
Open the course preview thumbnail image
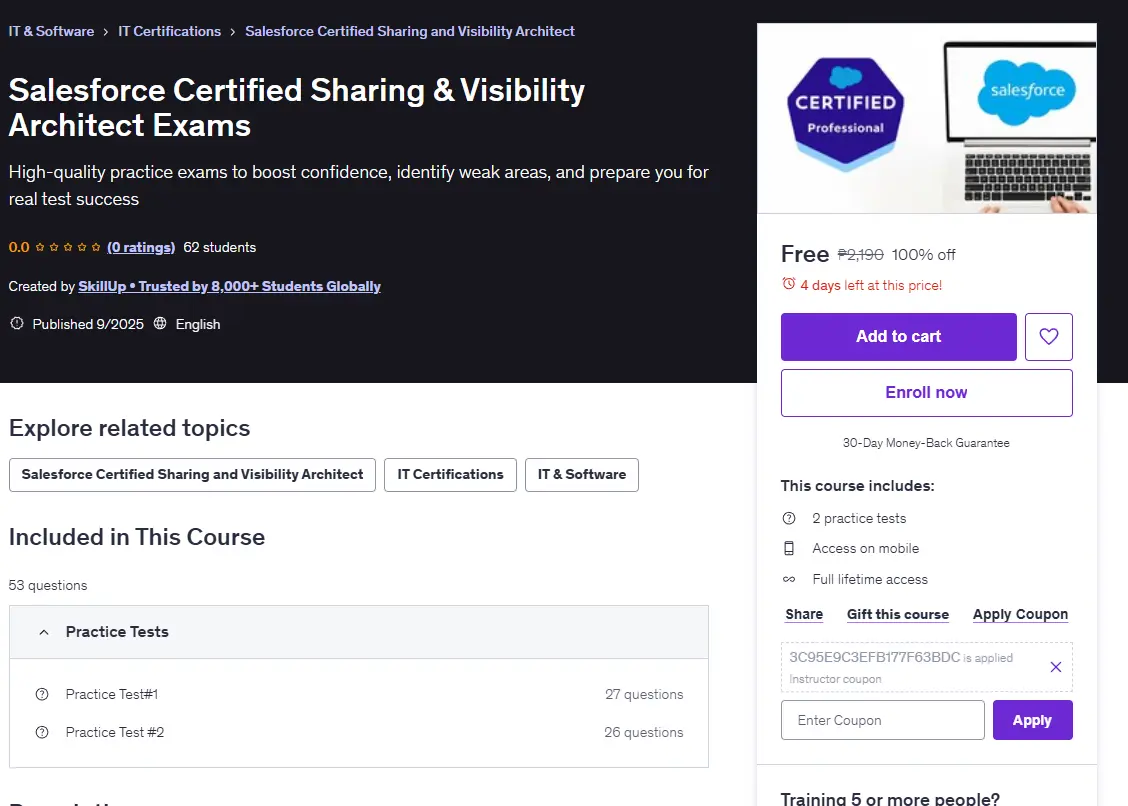927,118
